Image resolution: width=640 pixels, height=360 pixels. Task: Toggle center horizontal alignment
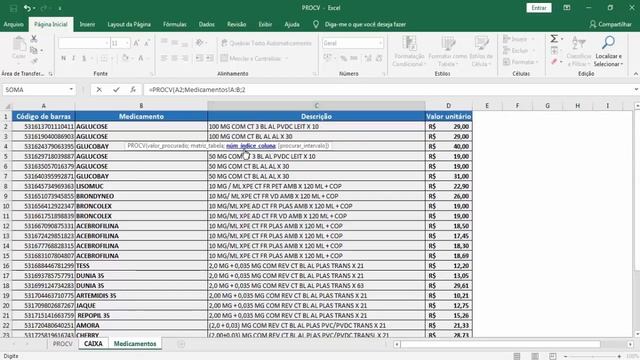point(174,58)
